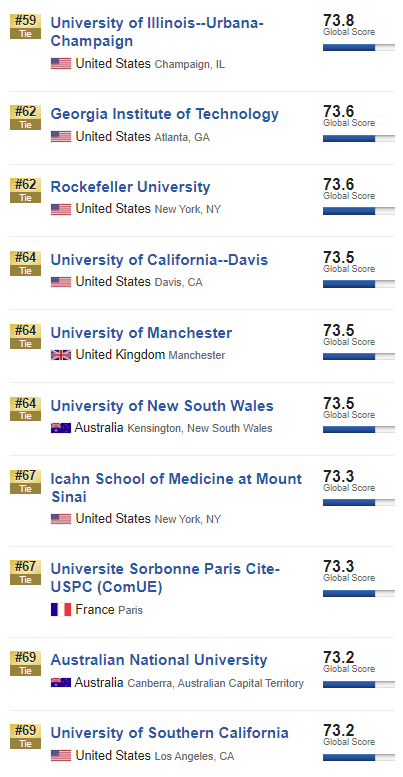The height and width of the screenshot is (777, 403).
Task: Click score bar for University of Manchester
Action: click(x=359, y=356)
